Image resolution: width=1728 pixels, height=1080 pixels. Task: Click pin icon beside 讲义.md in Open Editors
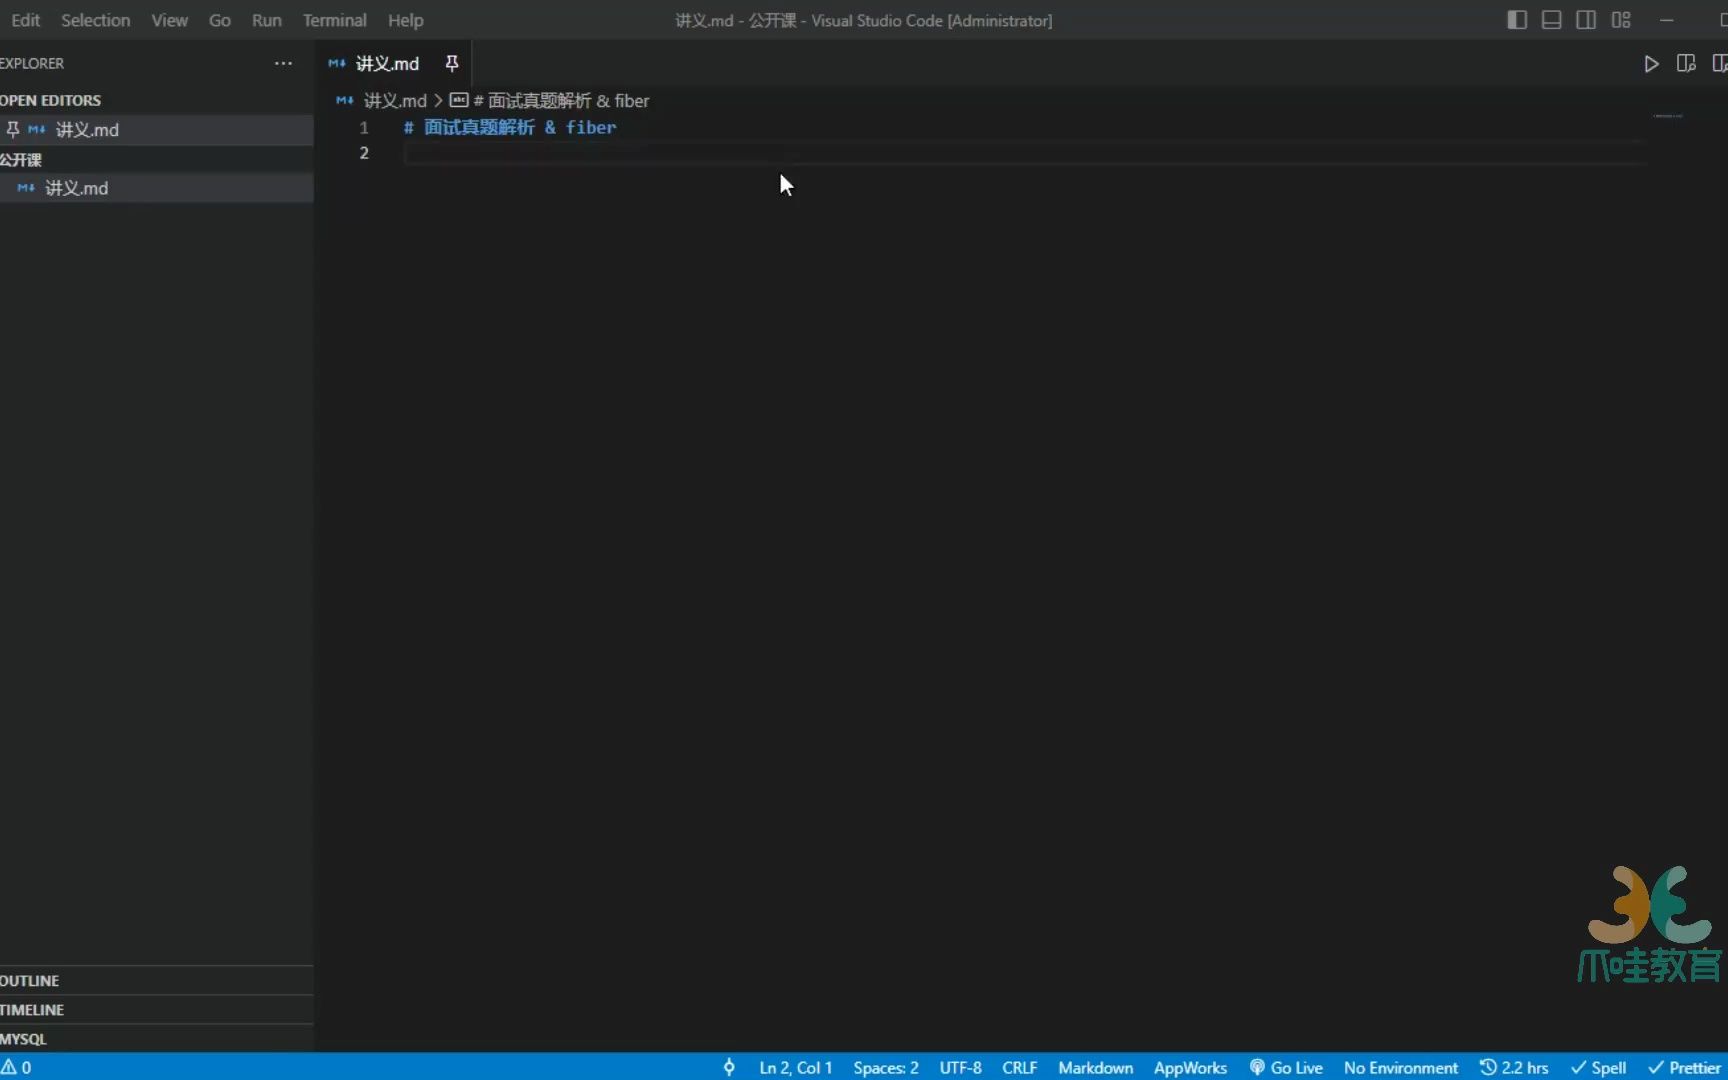pyautogui.click(x=13, y=129)
